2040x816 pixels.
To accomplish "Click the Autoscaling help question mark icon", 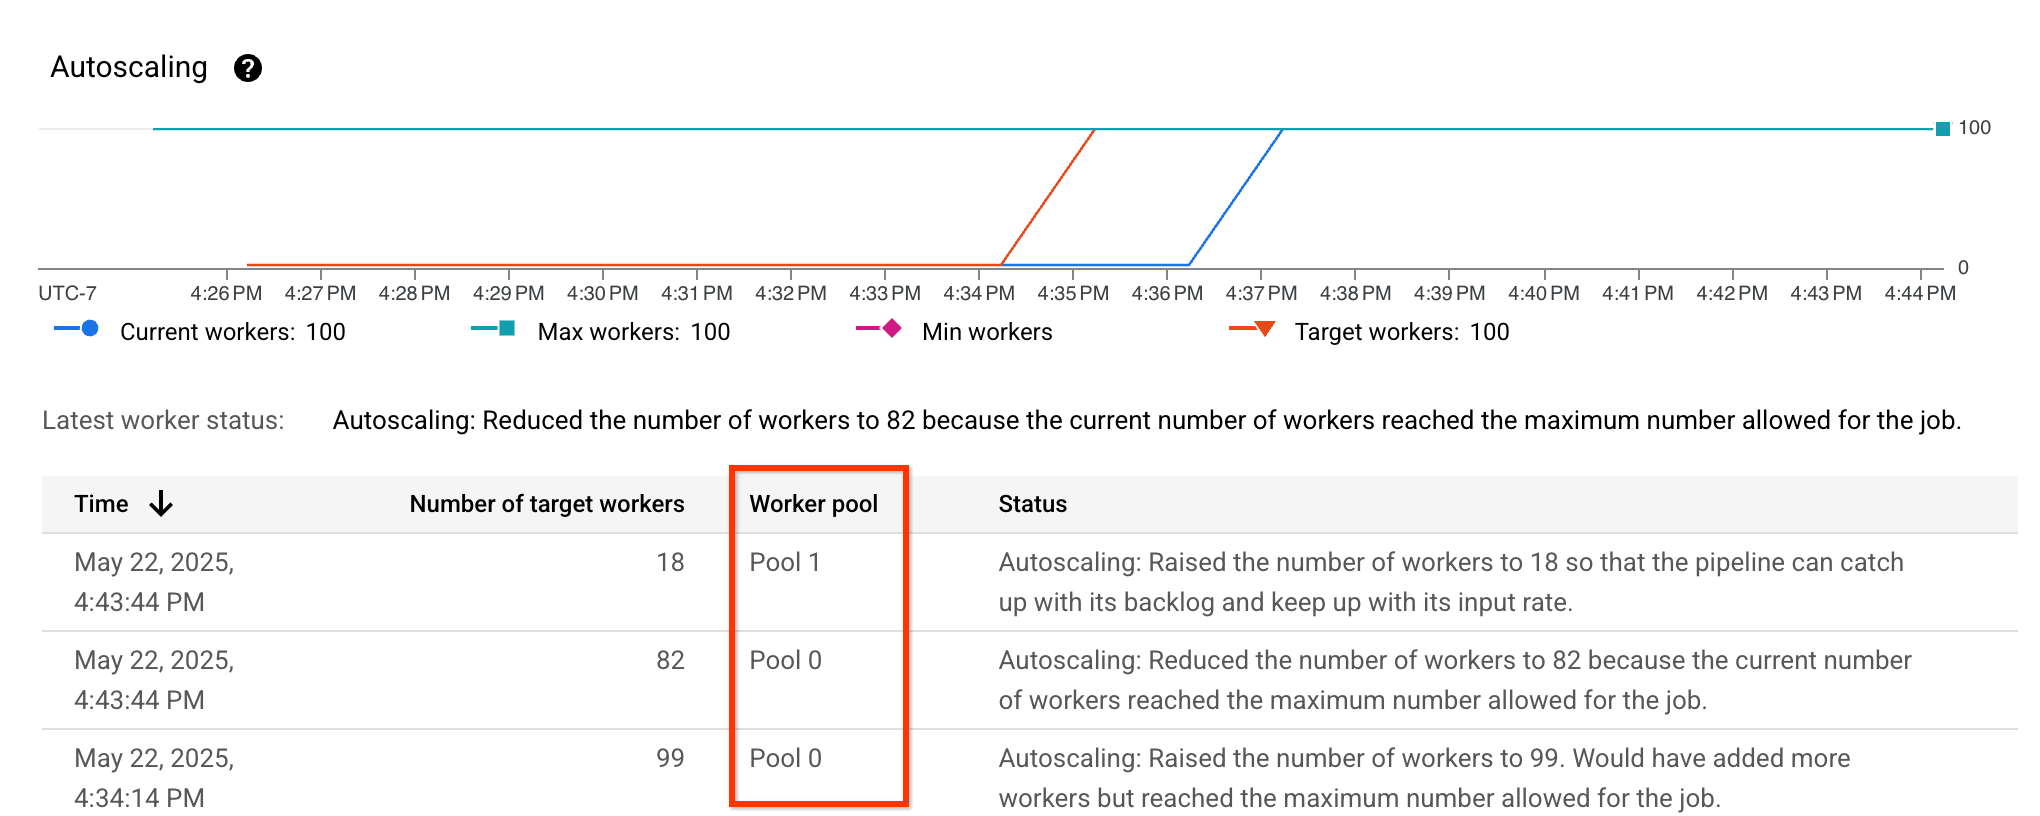I will 247,68.
